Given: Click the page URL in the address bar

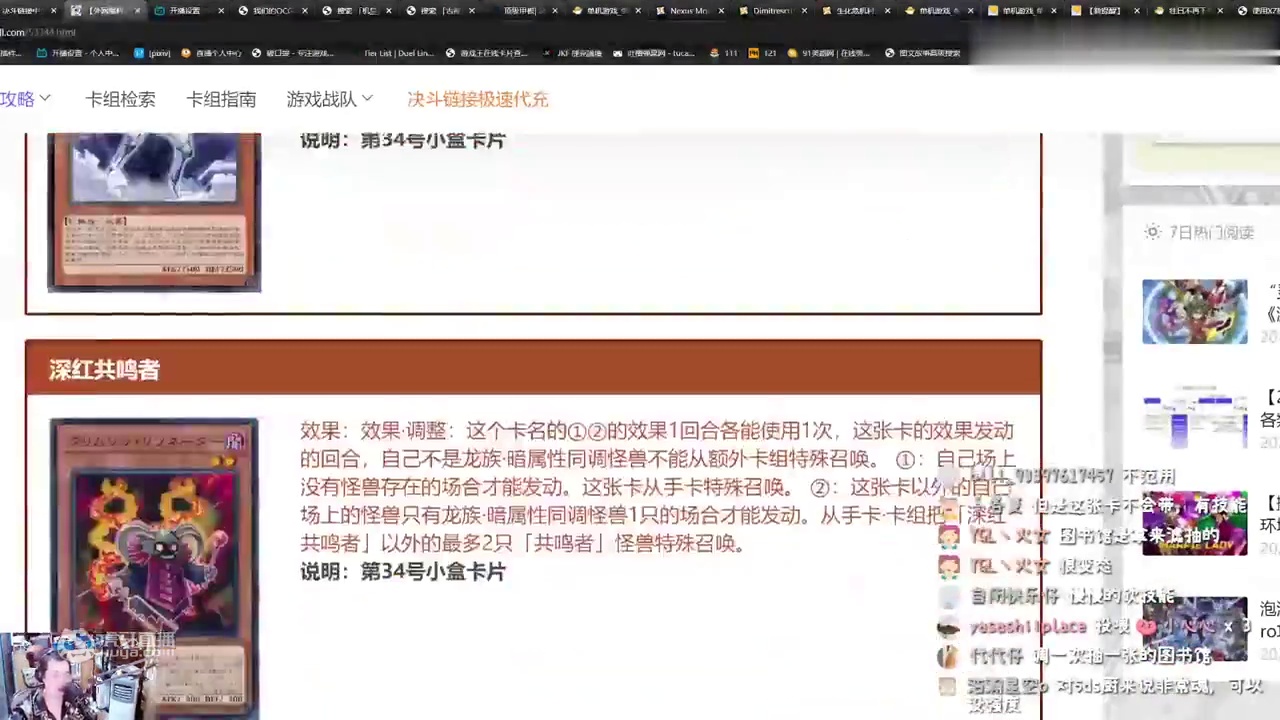Looking at the screenshot, I should coord(38,32).
